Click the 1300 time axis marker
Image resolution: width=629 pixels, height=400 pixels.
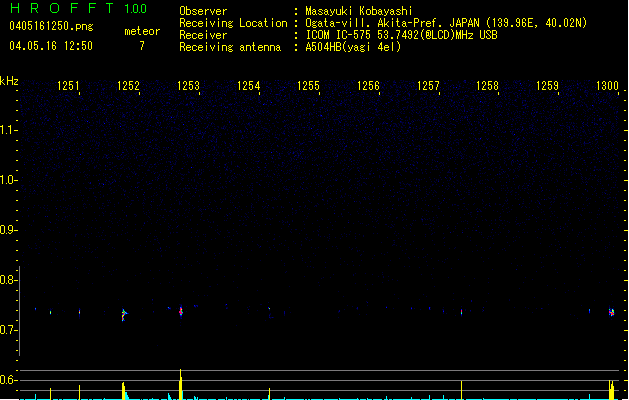(x=607, y=86)
